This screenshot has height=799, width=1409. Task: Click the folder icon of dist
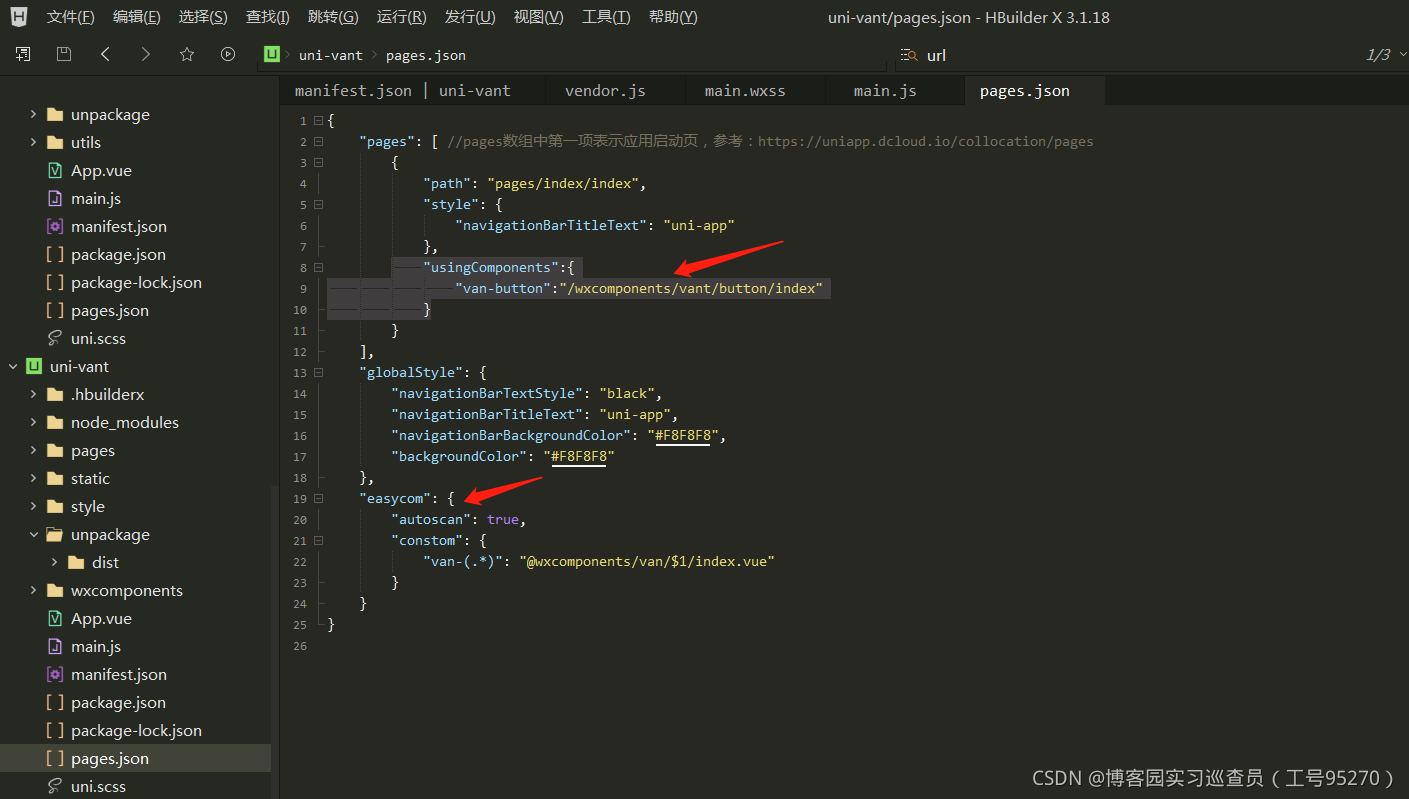(x=76, y=562)
